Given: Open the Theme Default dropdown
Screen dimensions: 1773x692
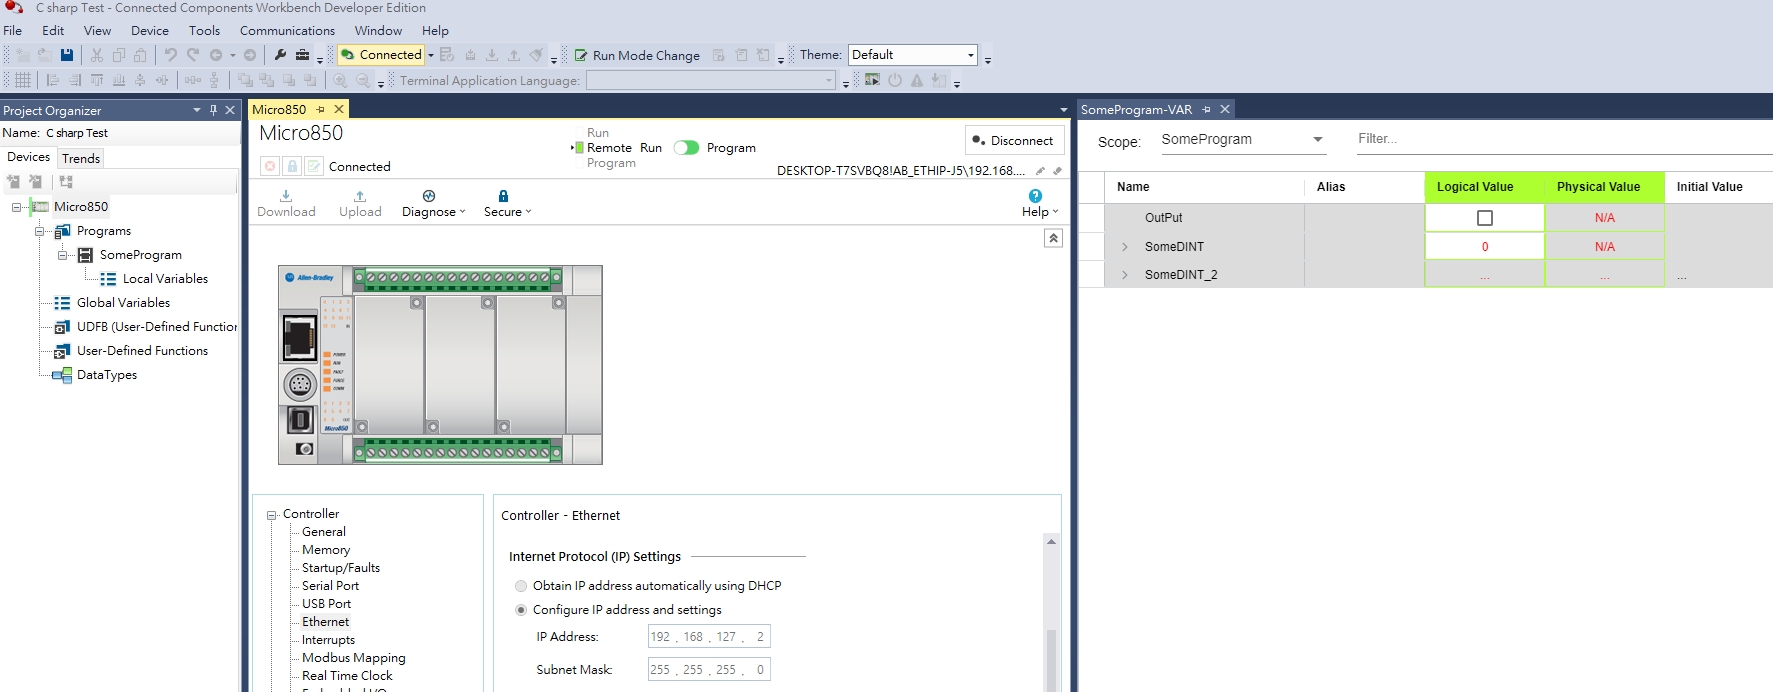Looking at the screenshot, I should pos(912,55).
